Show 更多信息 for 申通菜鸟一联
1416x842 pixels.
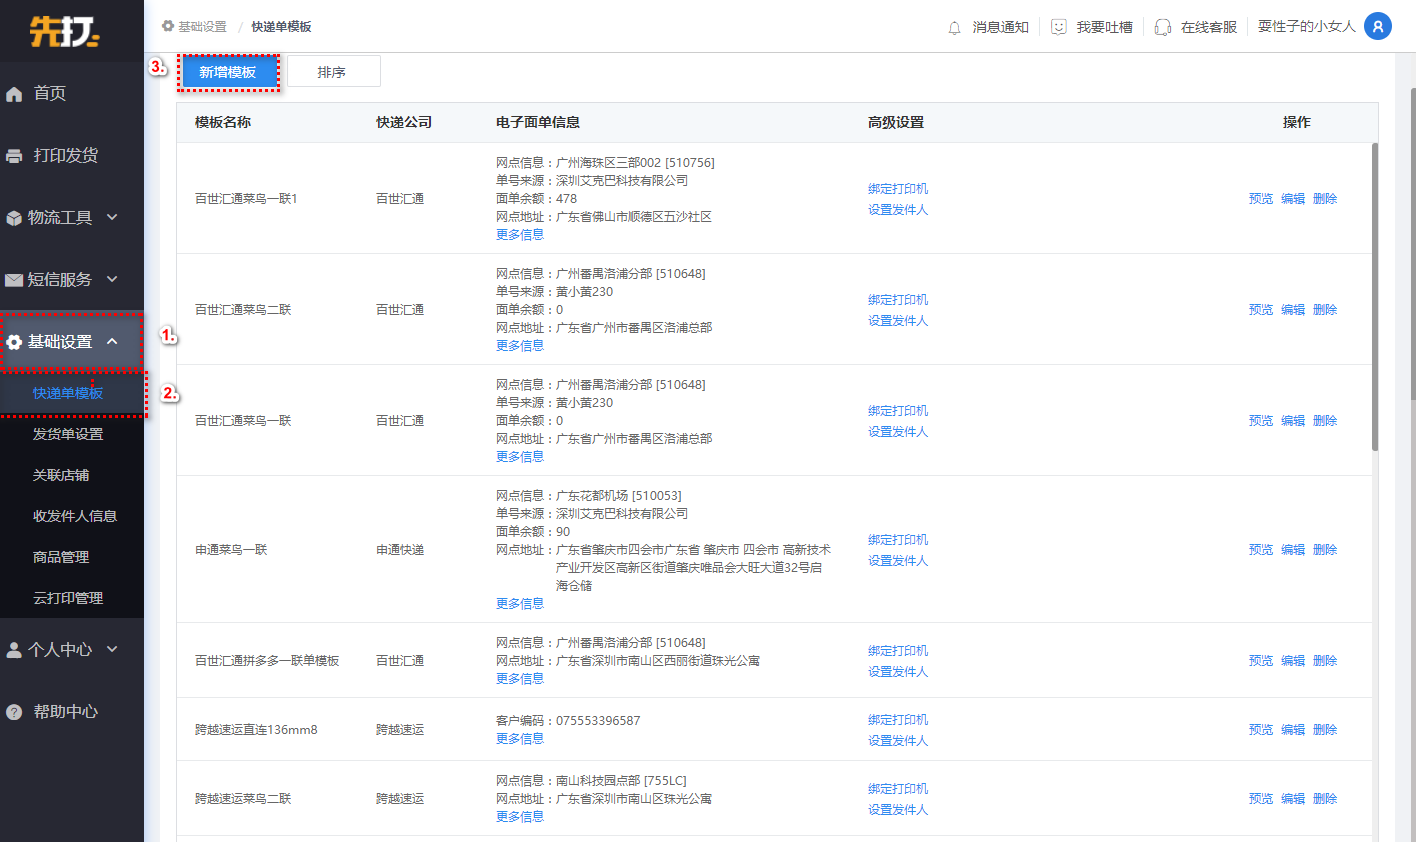(520, 603)
